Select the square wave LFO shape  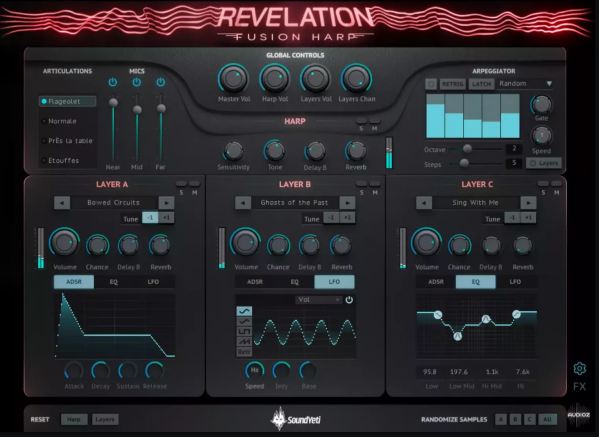click(244, 331)
